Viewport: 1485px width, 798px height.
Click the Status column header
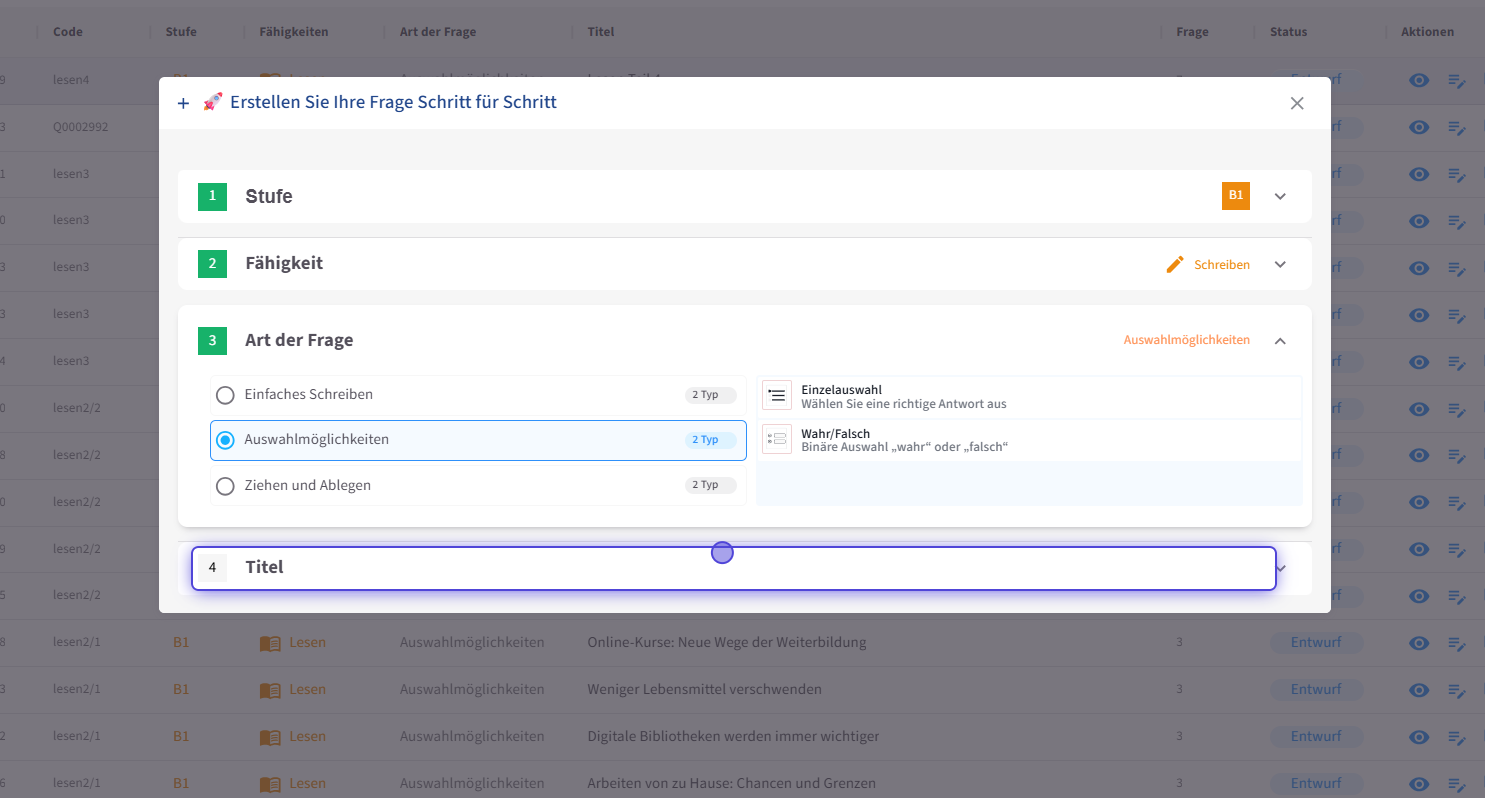click(x=1288, y=32)
